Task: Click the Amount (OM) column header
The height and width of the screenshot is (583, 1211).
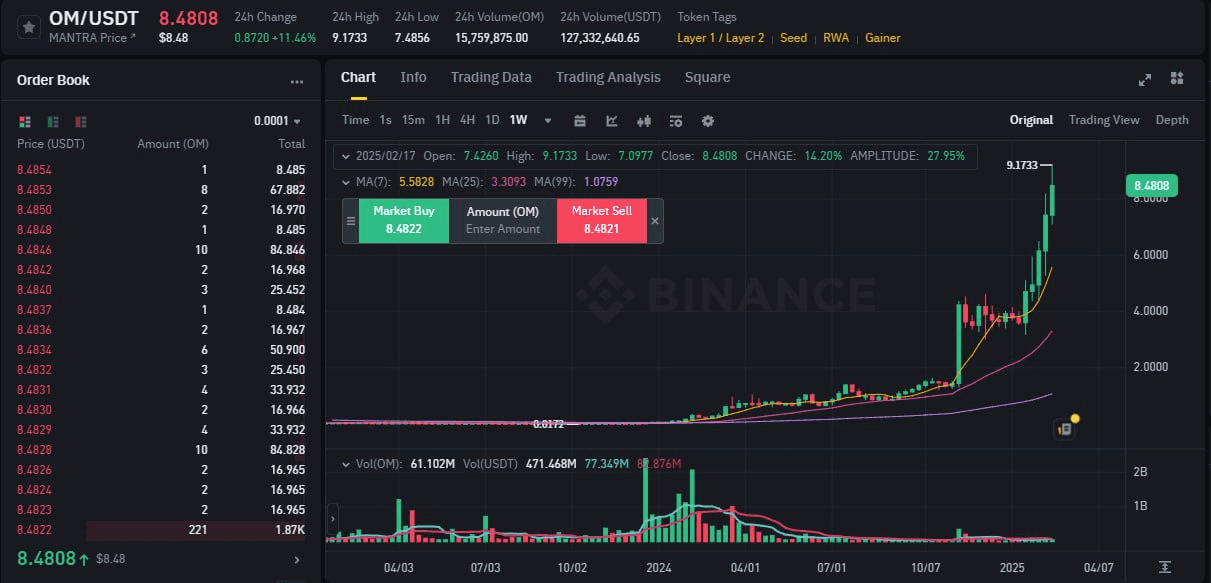Action: point(173,144)
